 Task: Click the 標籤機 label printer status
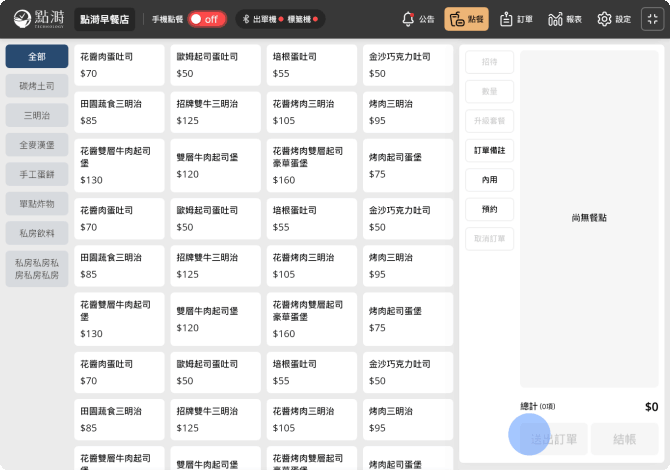coord(302,19)
